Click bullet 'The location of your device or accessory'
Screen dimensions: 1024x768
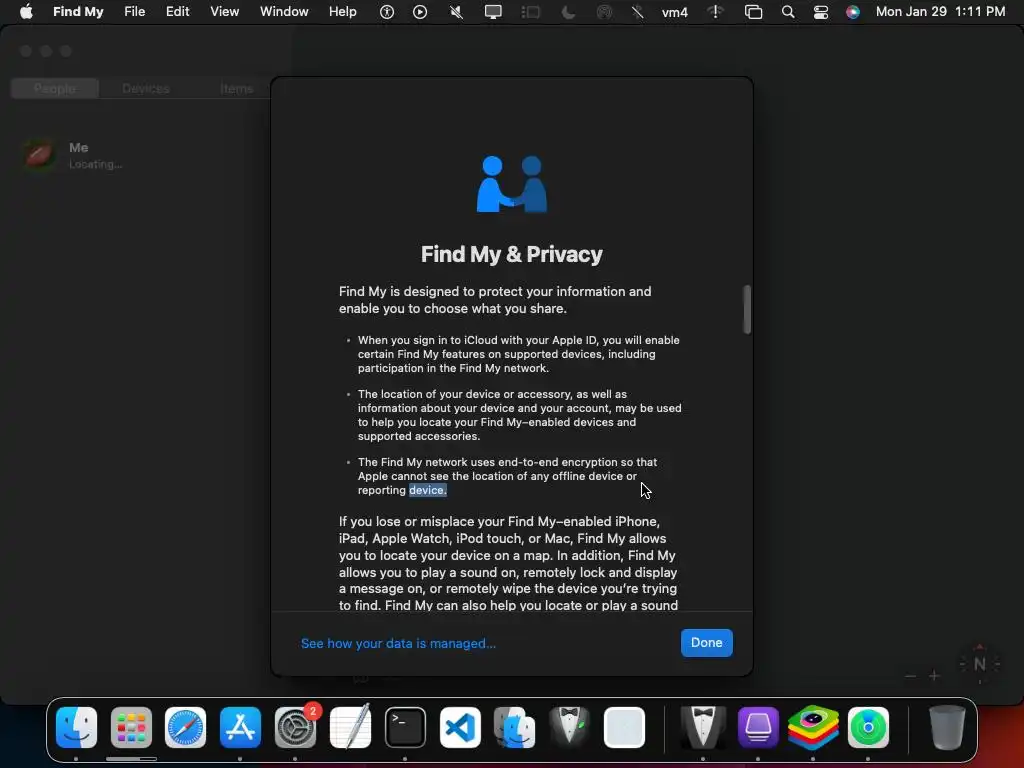pos(519,415)
